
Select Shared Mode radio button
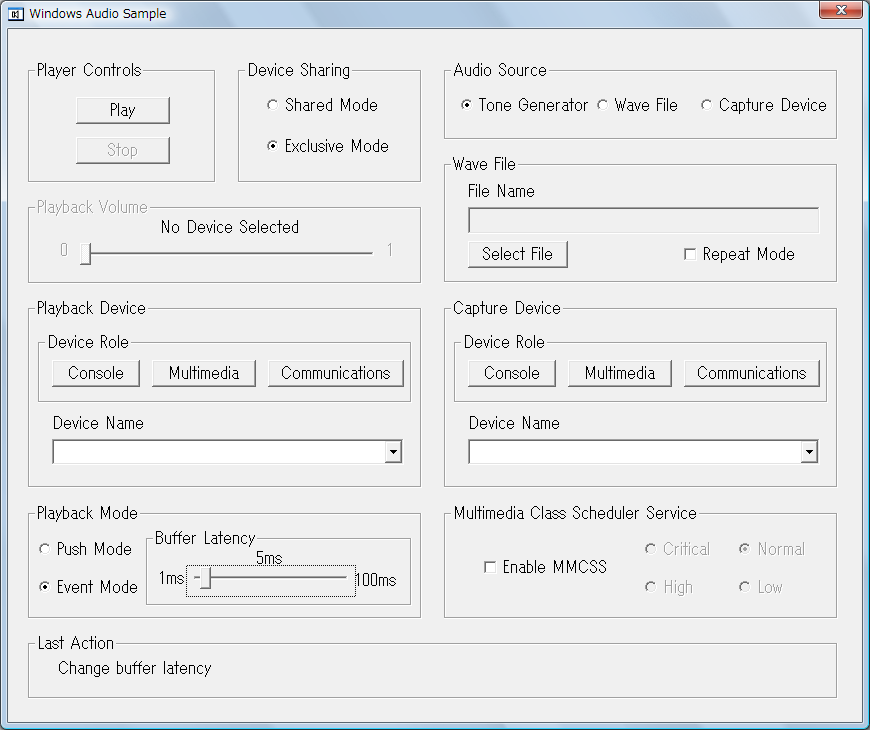[272, 105]
